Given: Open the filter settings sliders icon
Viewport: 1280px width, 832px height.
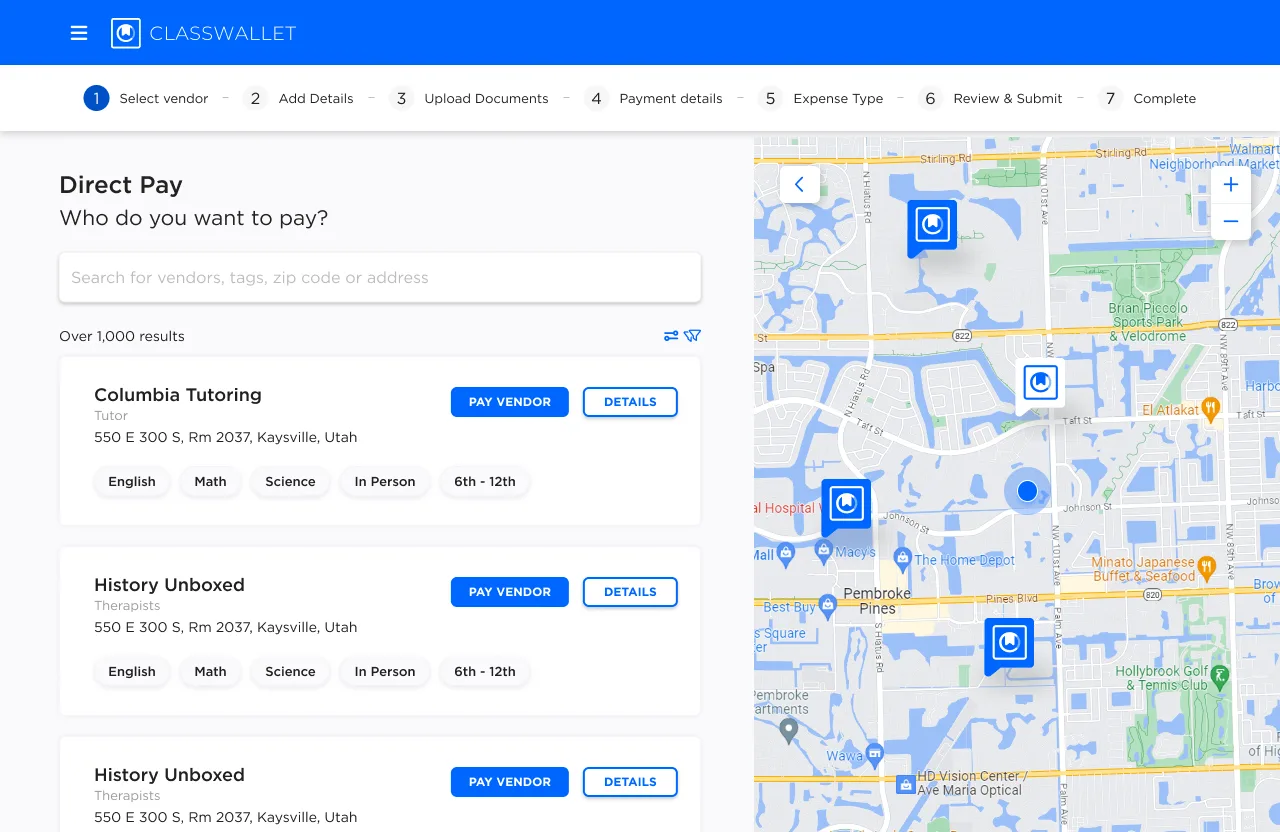Looking at the screenshot, I should [x=671, y=336].
